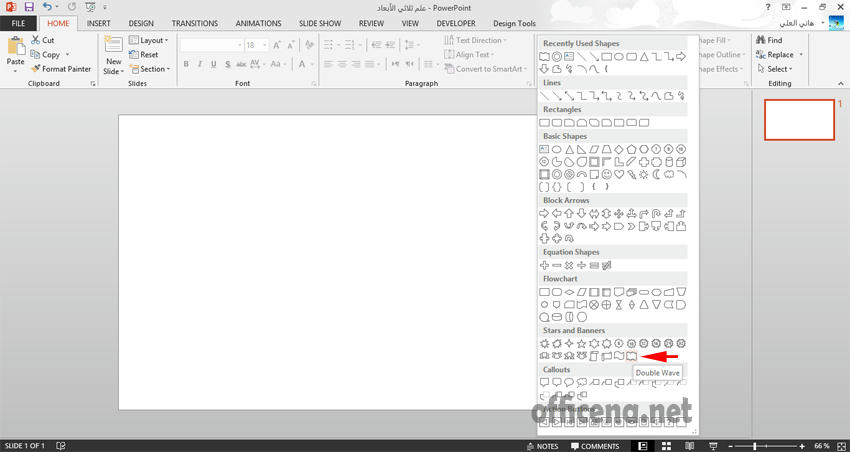This screenshot has height=452, width=850.
Task: Open the TRANSITIONS tab
Action: 195,23
